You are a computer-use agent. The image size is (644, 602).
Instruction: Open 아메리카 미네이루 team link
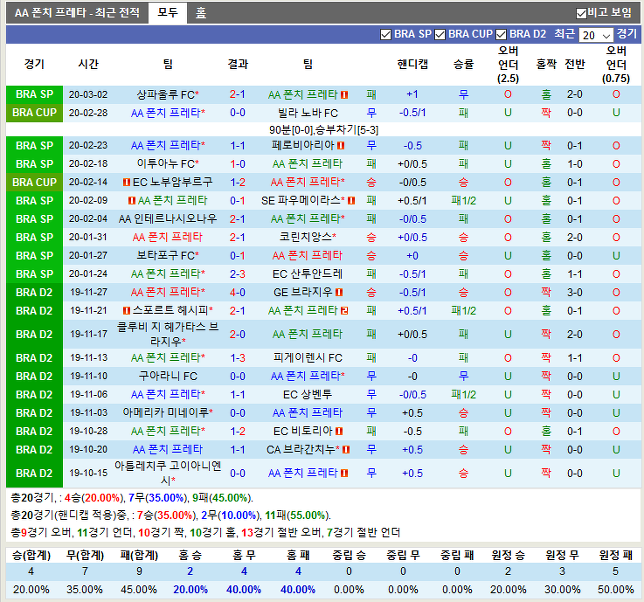click(168, 413)
